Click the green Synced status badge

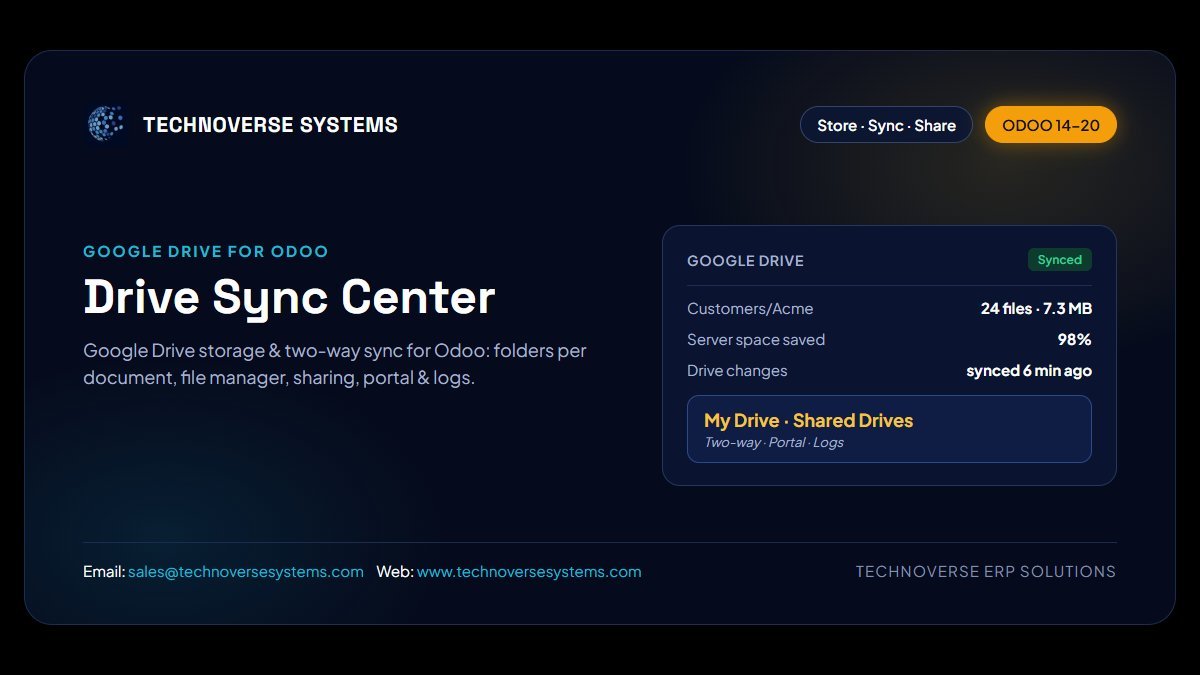(1060, 260)
